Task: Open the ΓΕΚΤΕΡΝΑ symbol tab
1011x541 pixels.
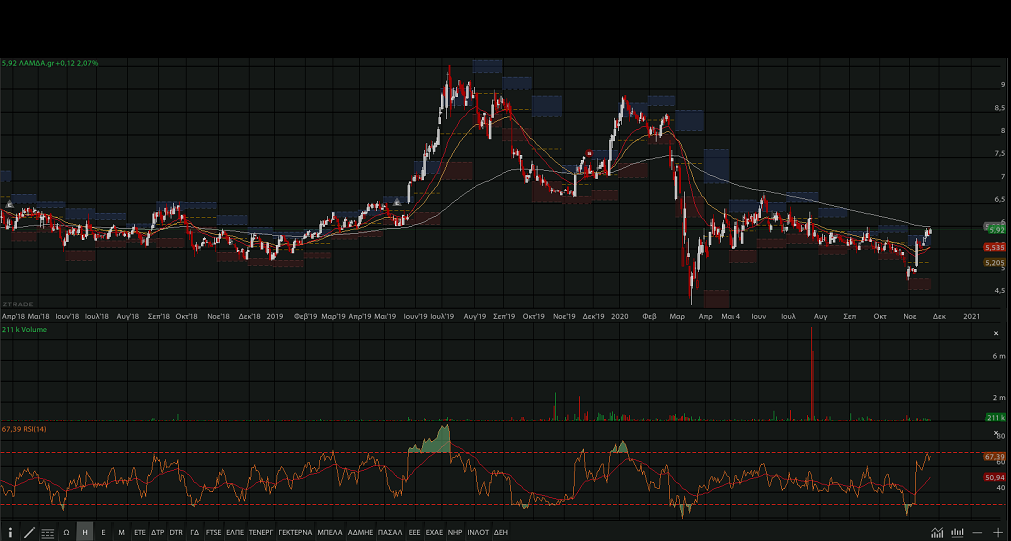Action: click(x=295, y=532)
